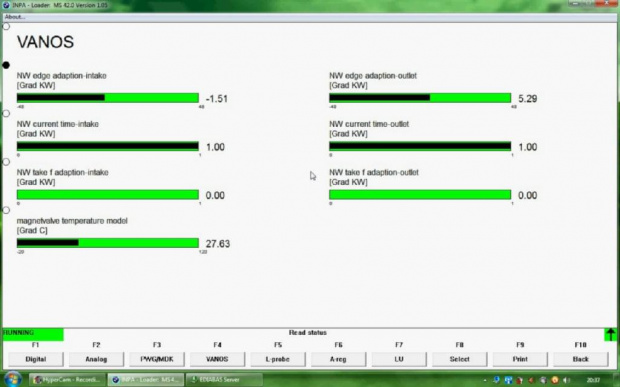Viewport: 620px width, 387px height.
Task: Click the [Grad C] unit label
Action: point(32,230)
